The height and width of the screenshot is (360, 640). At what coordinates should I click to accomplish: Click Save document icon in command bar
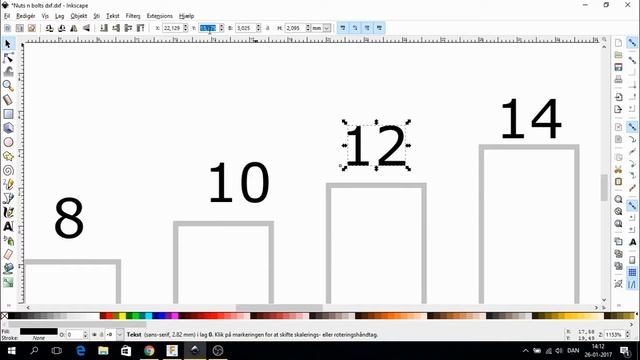click(618, 67)
